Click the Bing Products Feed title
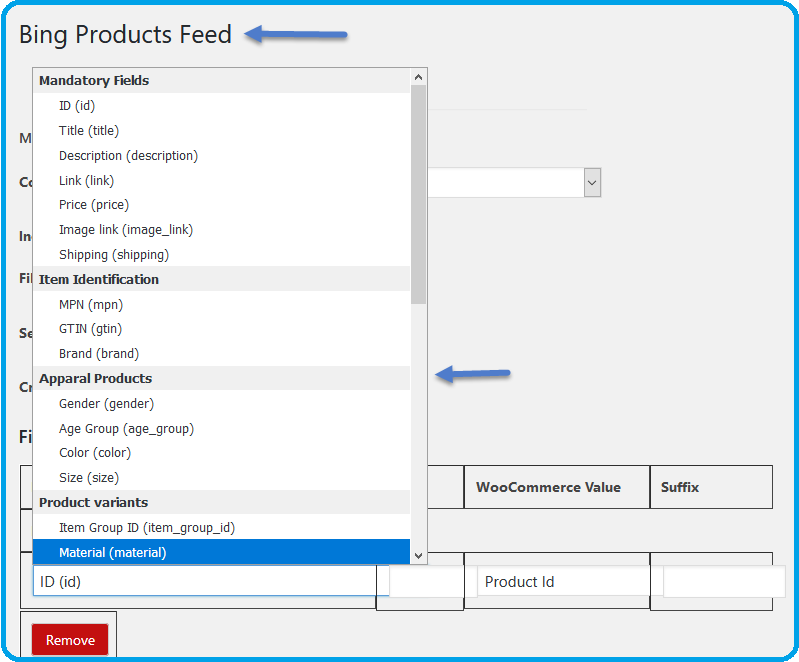 point(125,35)
